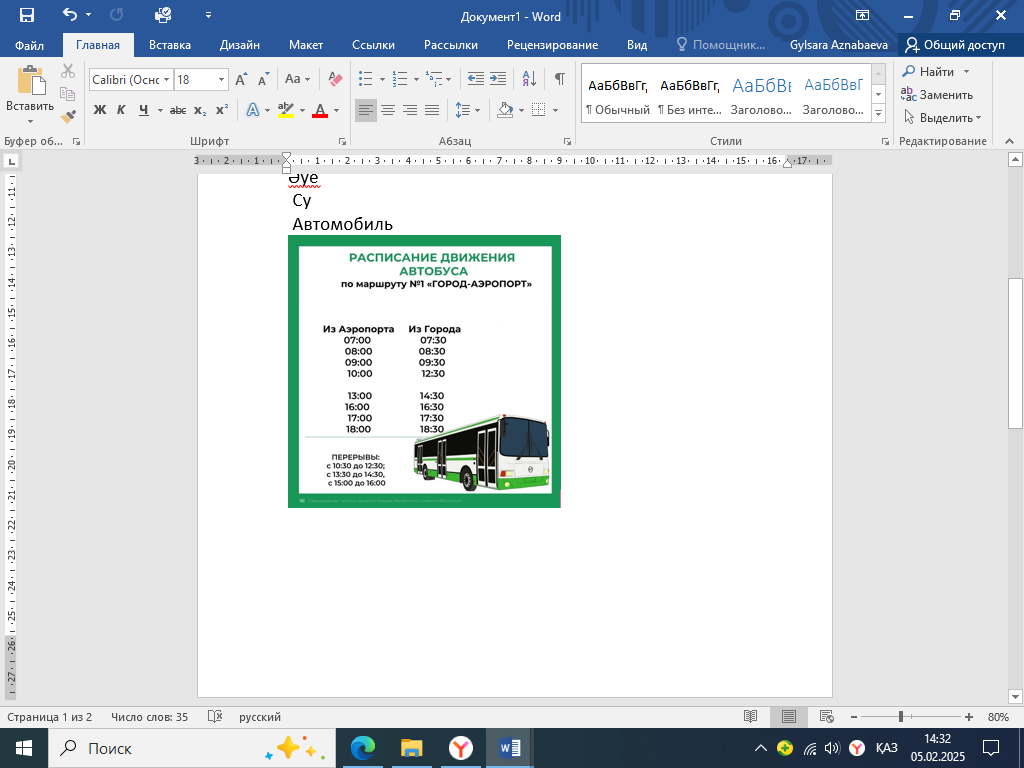Click the Copy icon in the clipboard group
This screenshot has height=768, width=1024.
(68, 93)
